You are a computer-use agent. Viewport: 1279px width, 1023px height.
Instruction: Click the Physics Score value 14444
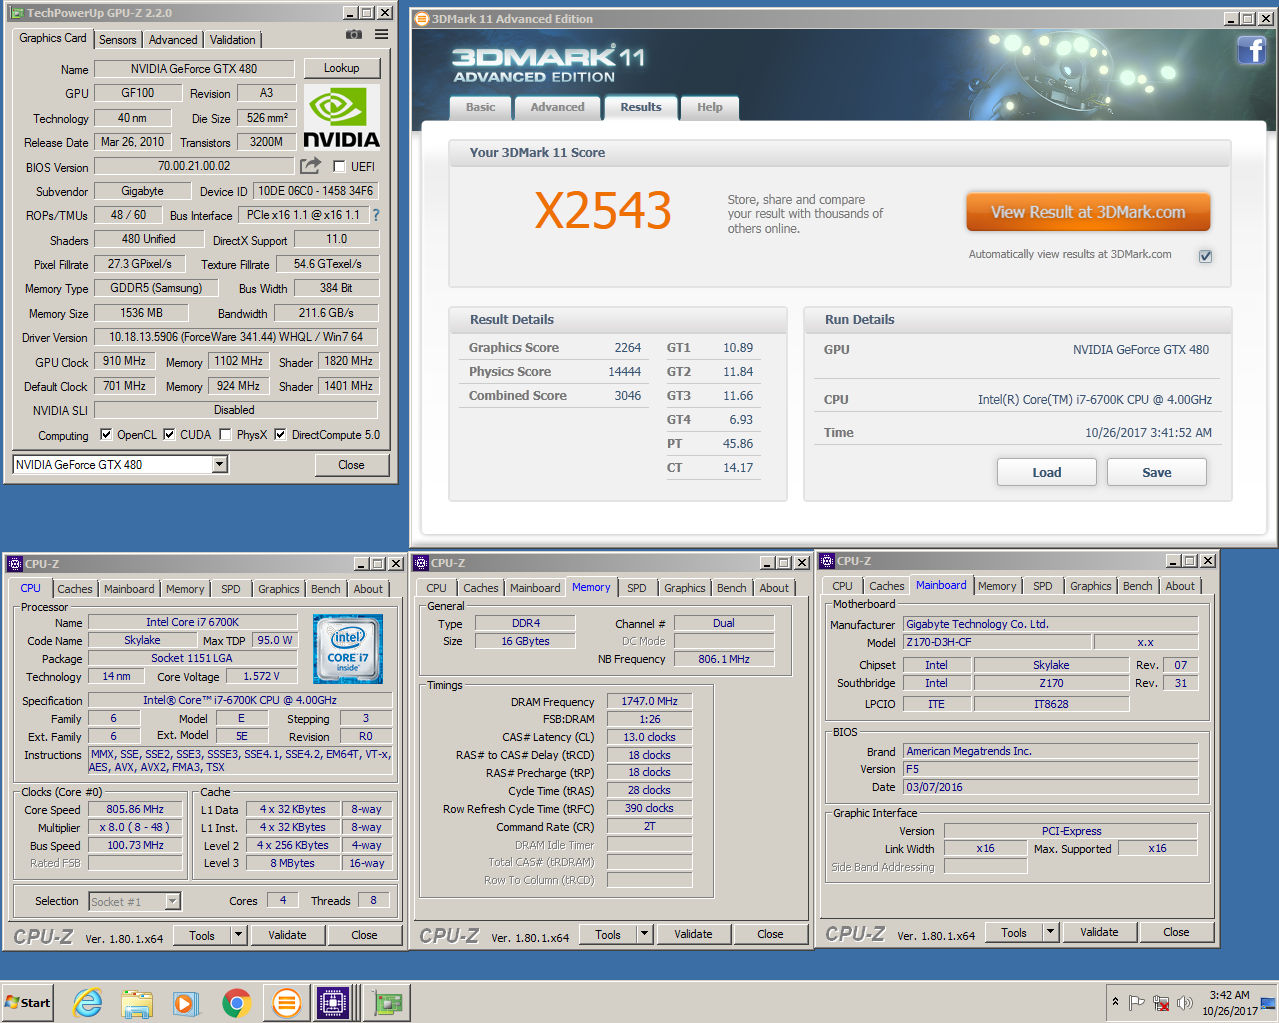(624, 372)
